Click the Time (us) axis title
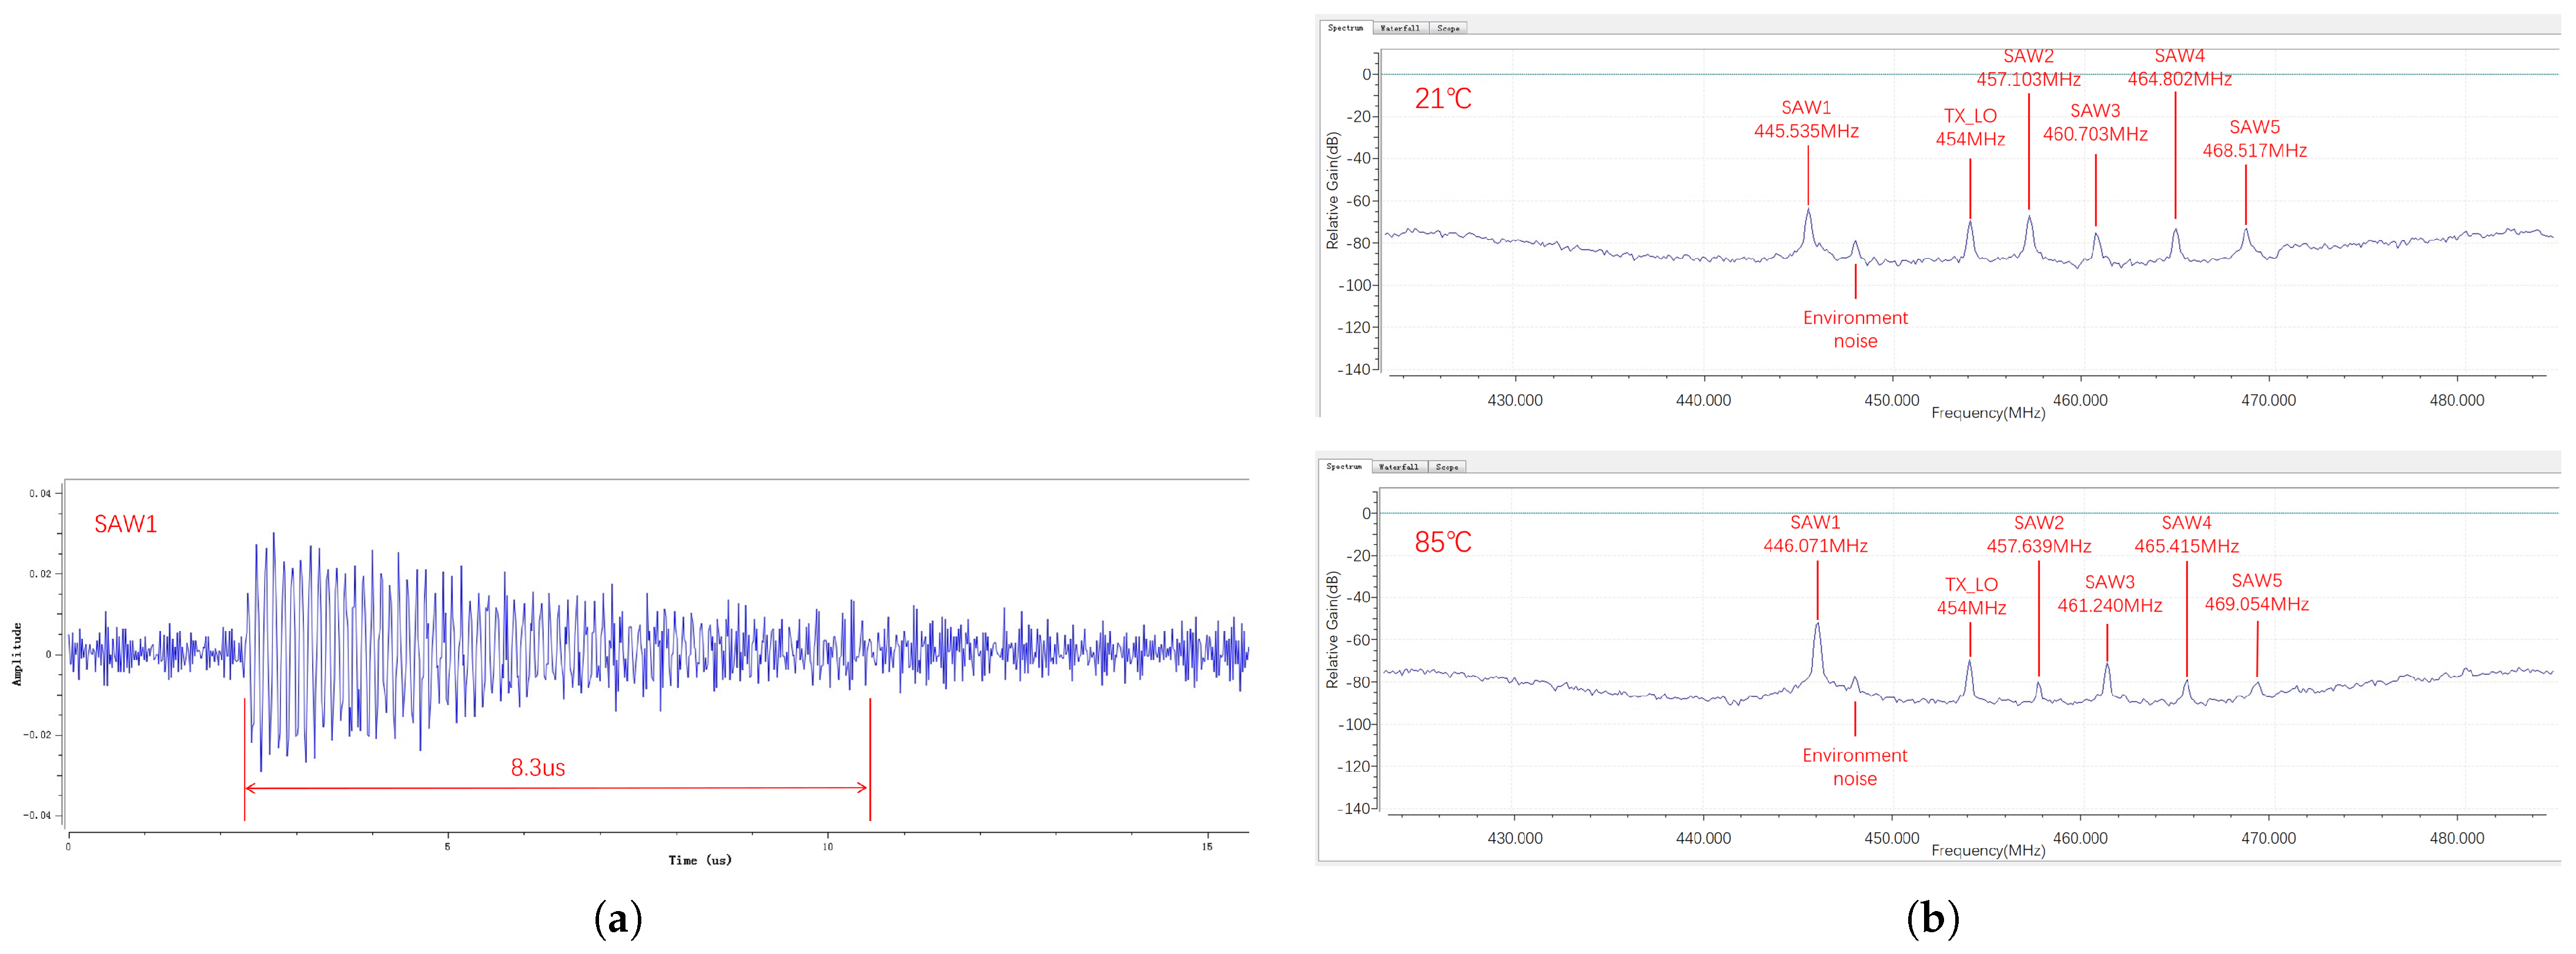The image size is (2576, 954). tap(700, 860)
